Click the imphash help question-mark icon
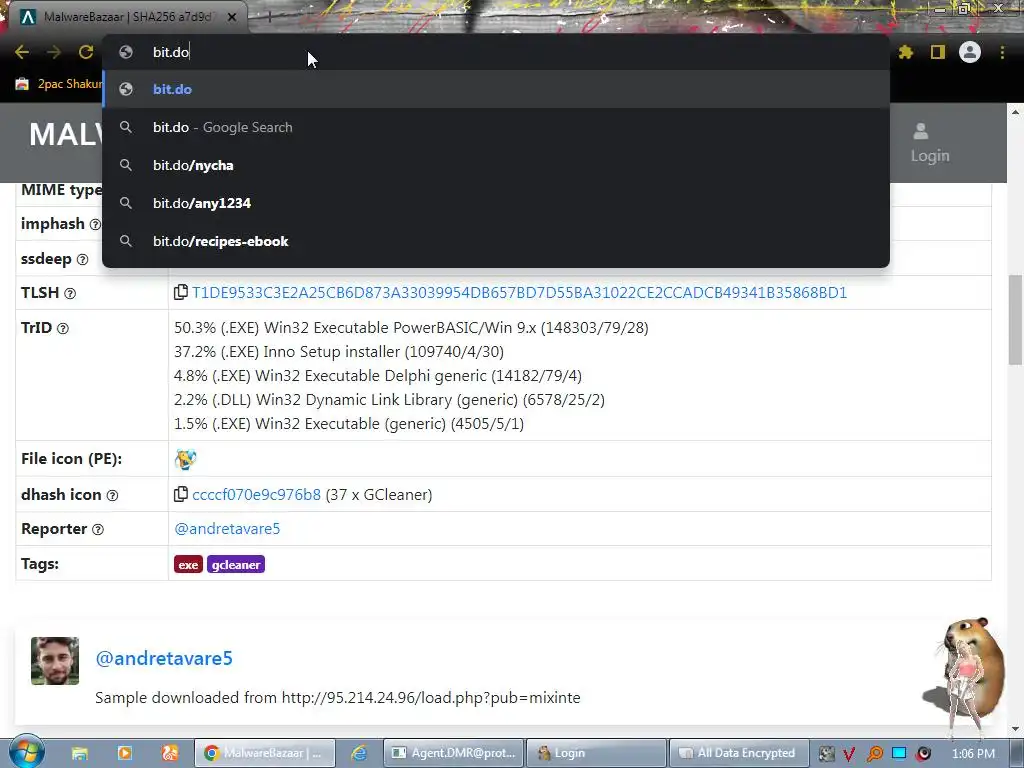Viewport: 1024px width, 768px height. click(95, 225)
